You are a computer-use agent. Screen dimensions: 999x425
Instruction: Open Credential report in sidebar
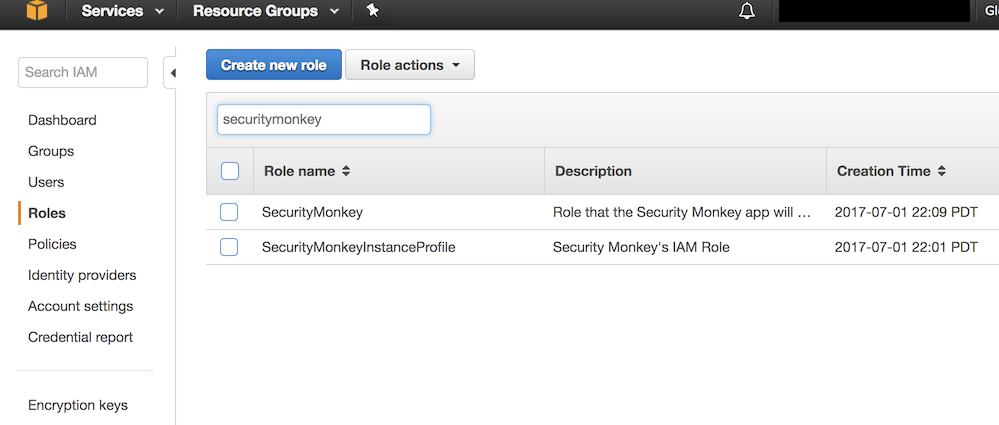point(80,338)
